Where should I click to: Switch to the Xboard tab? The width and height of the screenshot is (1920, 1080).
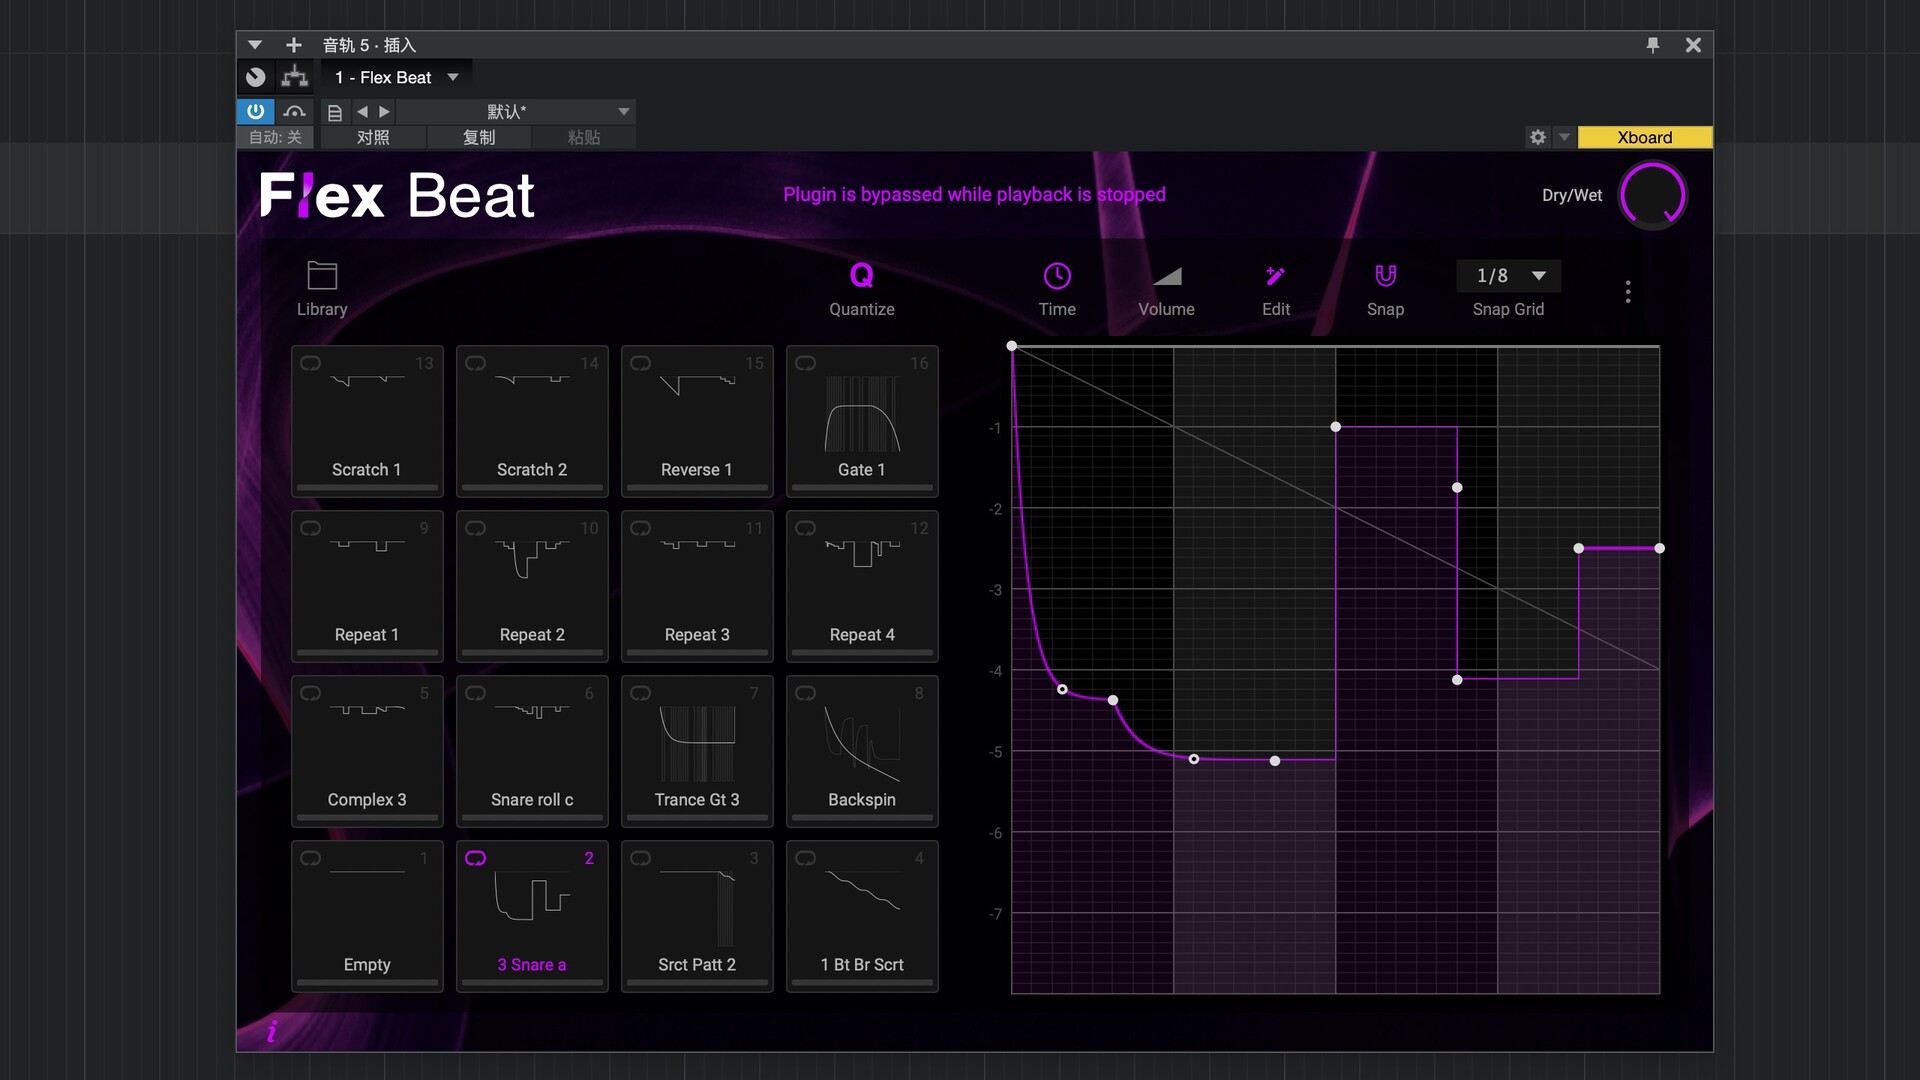(x=1644, y=137)
